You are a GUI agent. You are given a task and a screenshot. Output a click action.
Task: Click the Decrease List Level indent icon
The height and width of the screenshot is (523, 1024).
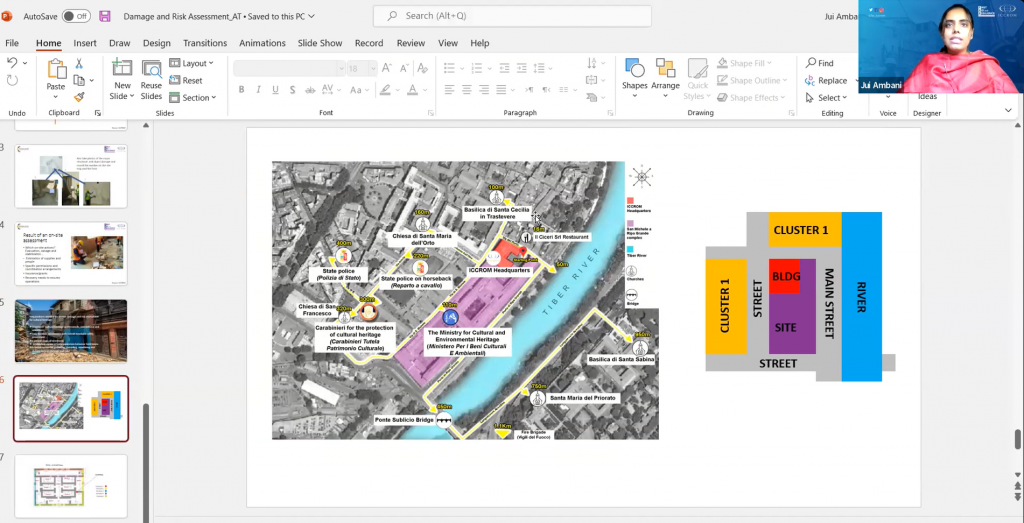click(x=504, y=68)
